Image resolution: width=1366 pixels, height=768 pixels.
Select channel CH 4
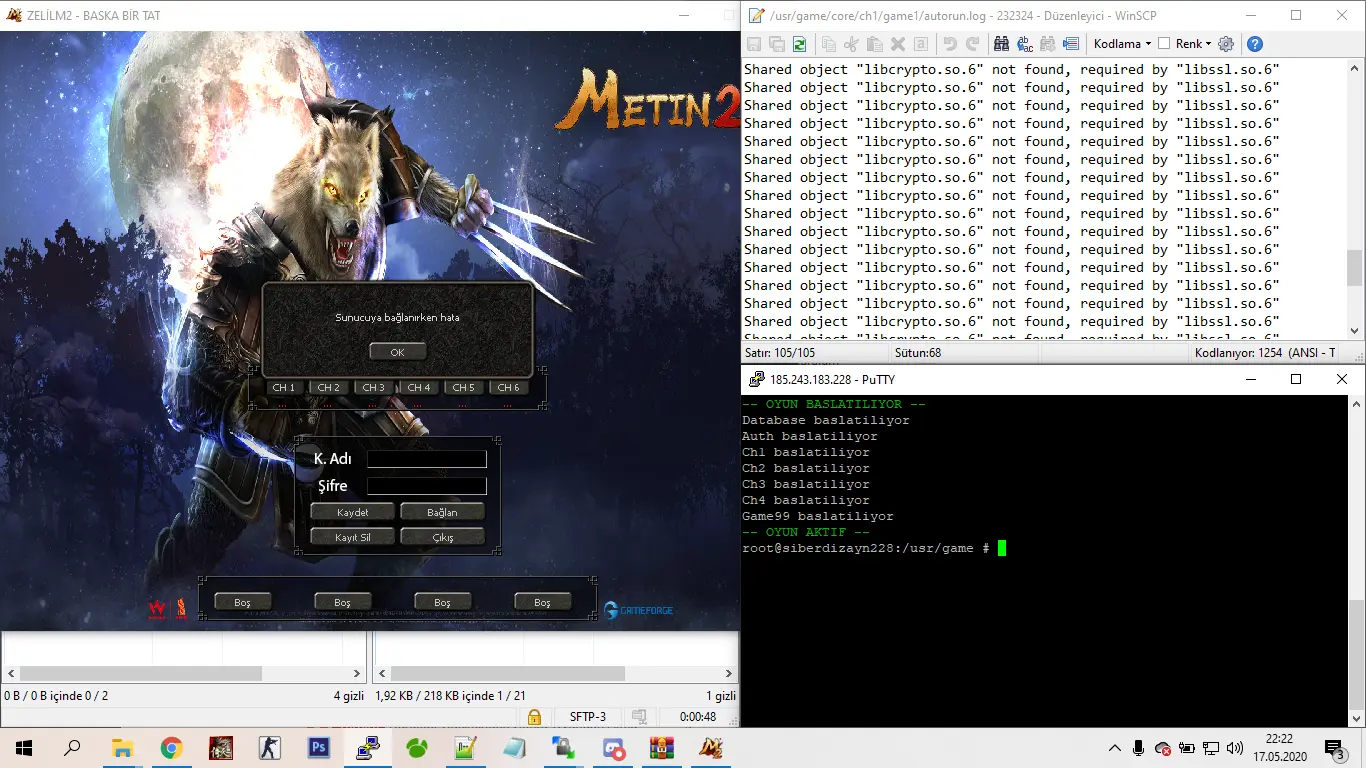pos(419,387)
